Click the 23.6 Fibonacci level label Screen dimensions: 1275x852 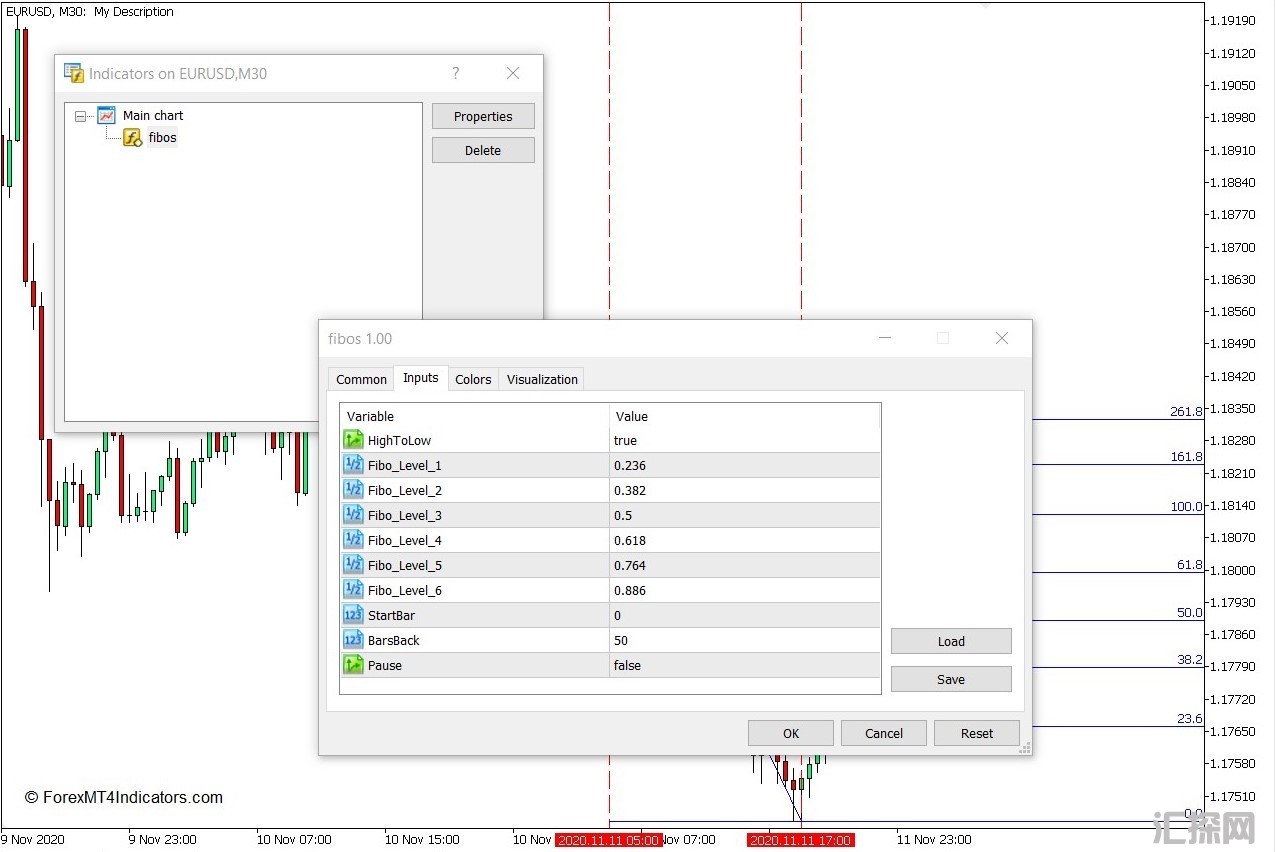coord(1190,719)
